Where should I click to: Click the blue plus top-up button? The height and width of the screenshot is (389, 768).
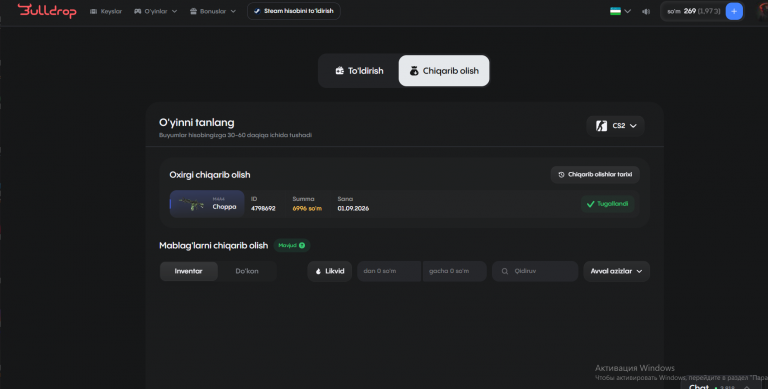pos(734,11)
